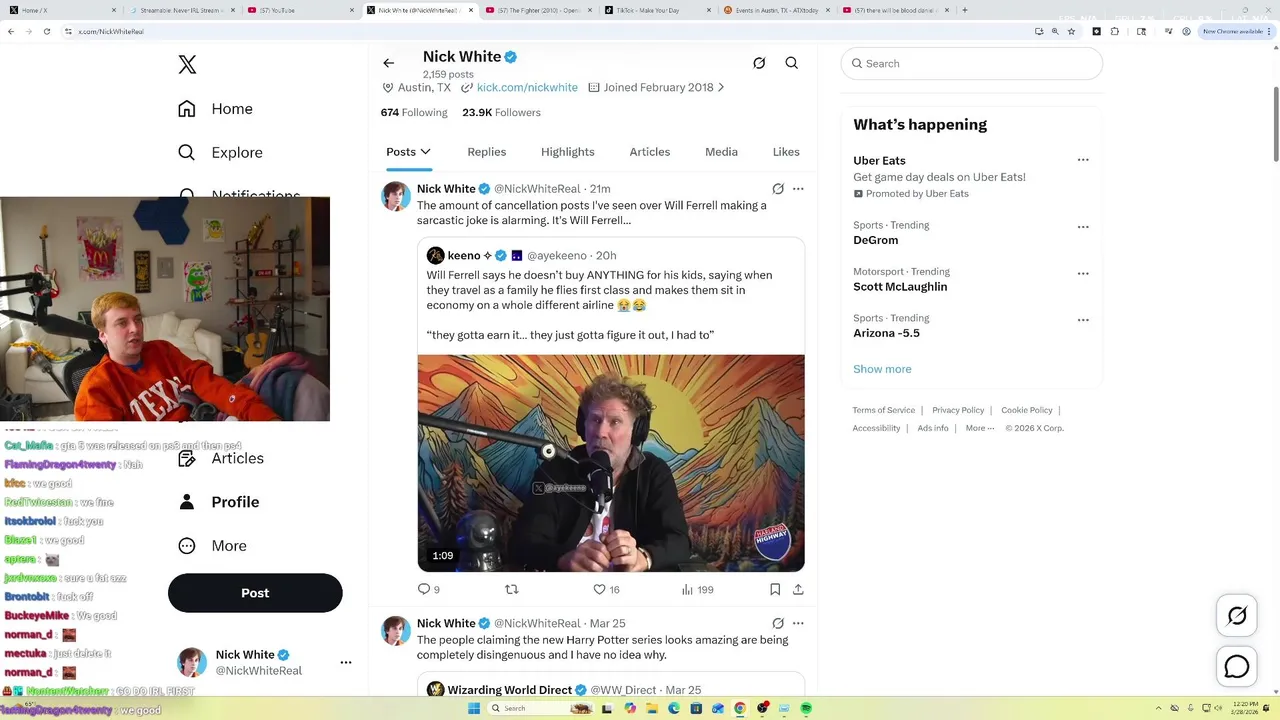
Task: Open the Arizona -5.5 trending topic
Action: tap(971, 326)
